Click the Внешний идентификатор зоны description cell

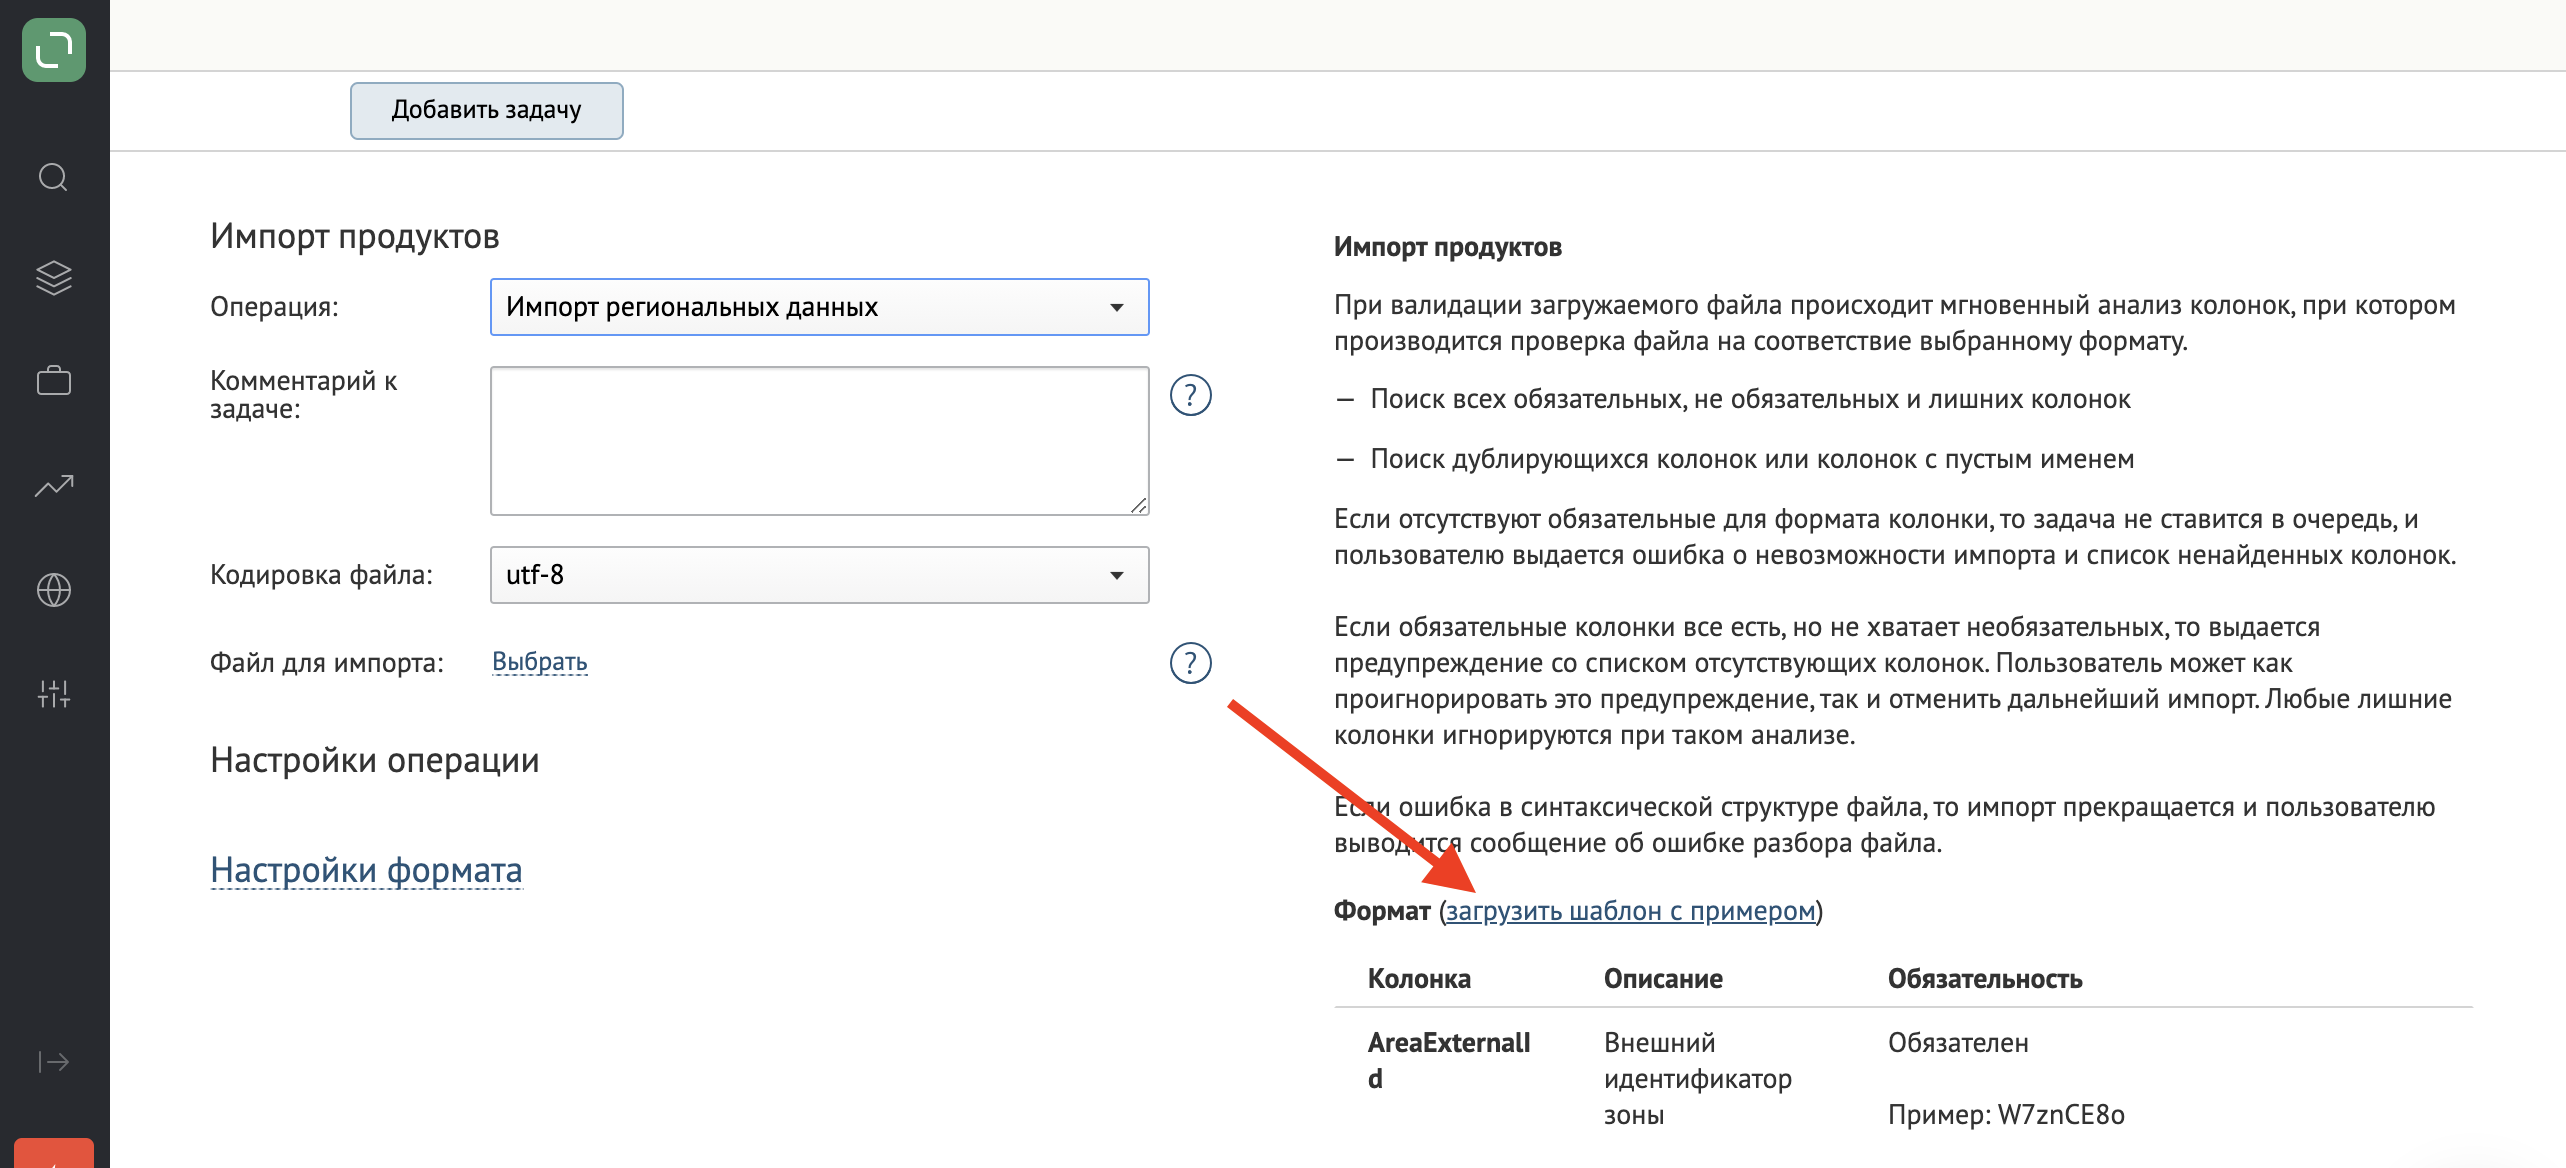click(1697, 1079)
